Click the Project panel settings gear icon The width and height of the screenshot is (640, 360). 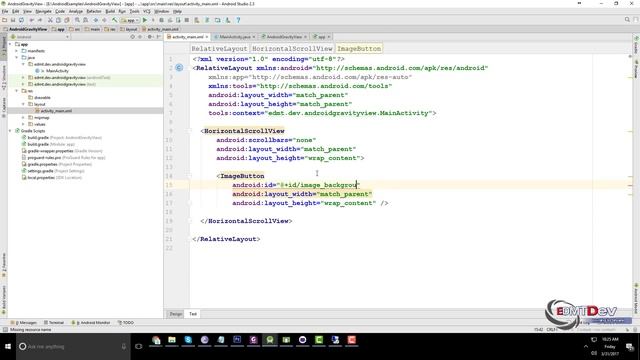pos(149,37)
